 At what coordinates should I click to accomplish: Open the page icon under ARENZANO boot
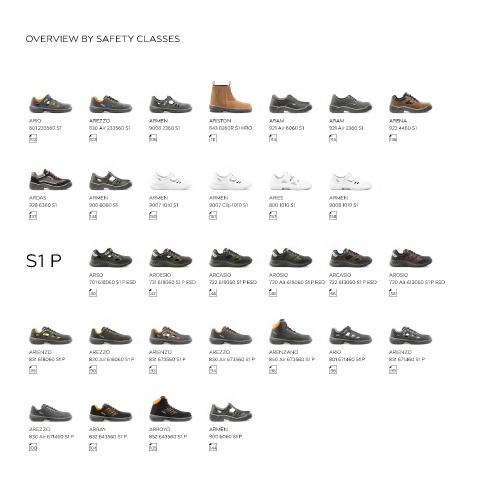click(x=273, y=369)
